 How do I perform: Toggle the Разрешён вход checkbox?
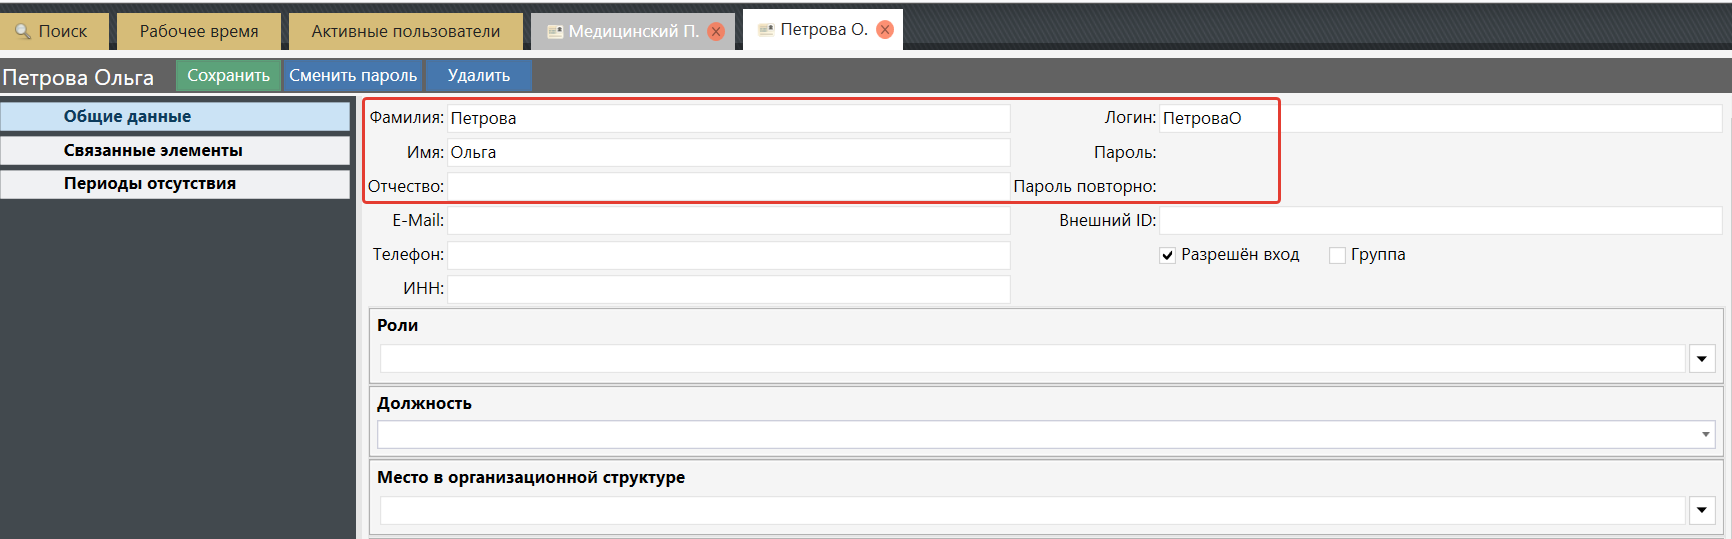pyautogui.click(x=1167, y=256)
